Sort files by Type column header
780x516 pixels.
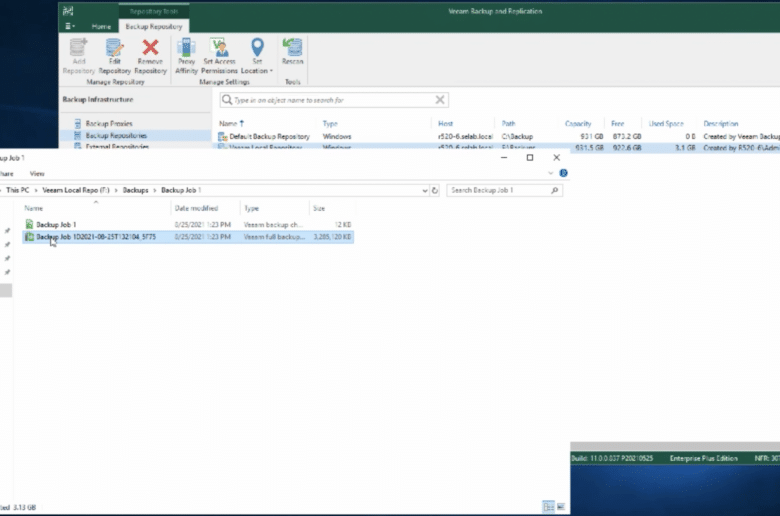[251, 208]
